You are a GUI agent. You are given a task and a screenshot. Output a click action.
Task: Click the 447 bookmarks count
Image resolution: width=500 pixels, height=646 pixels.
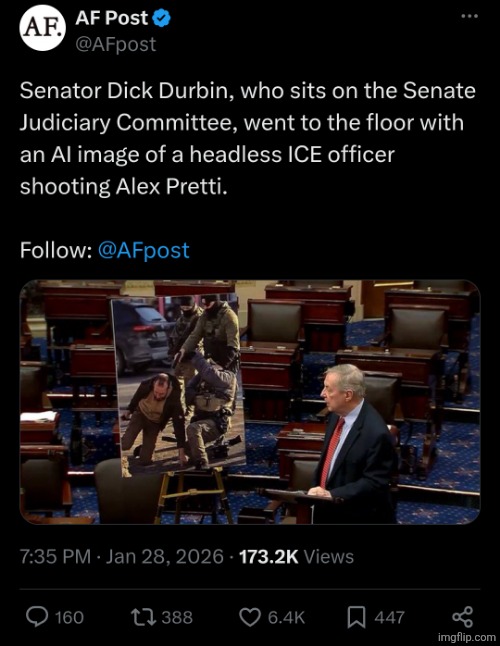(x=389, y=617)
